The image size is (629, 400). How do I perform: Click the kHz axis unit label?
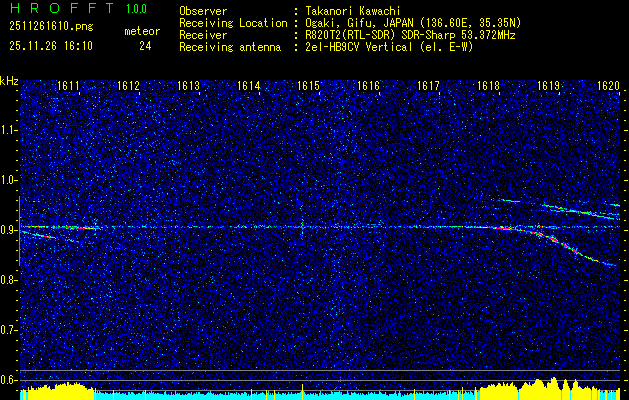coord(9,81)
